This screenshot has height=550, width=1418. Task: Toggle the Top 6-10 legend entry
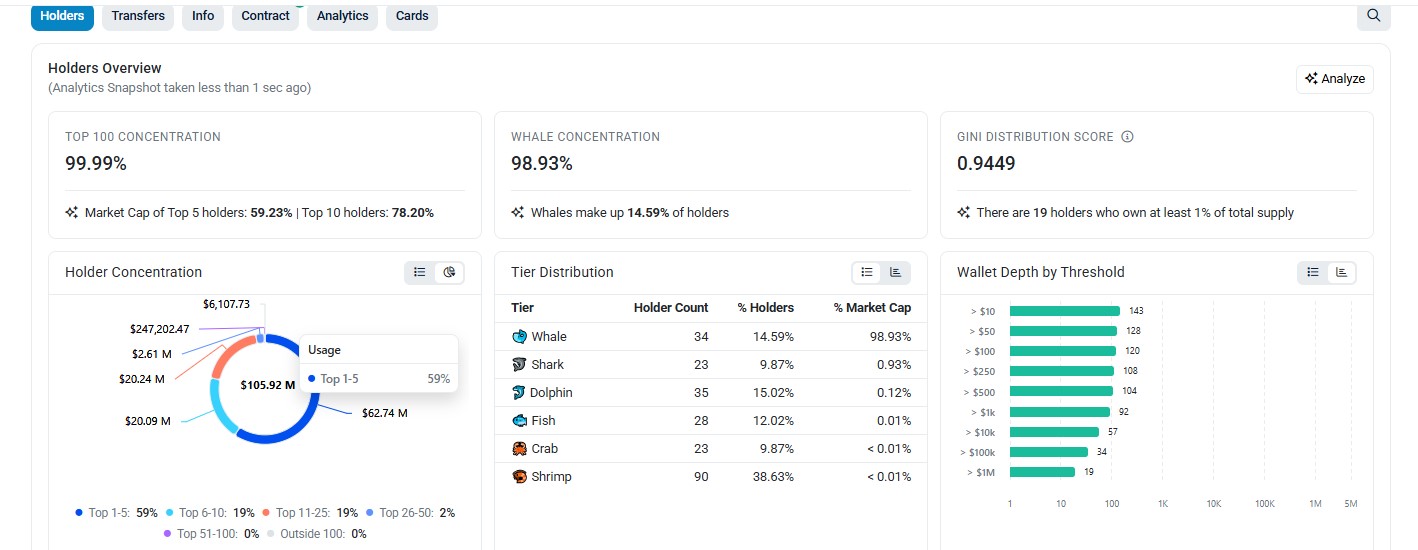(210, 513)
